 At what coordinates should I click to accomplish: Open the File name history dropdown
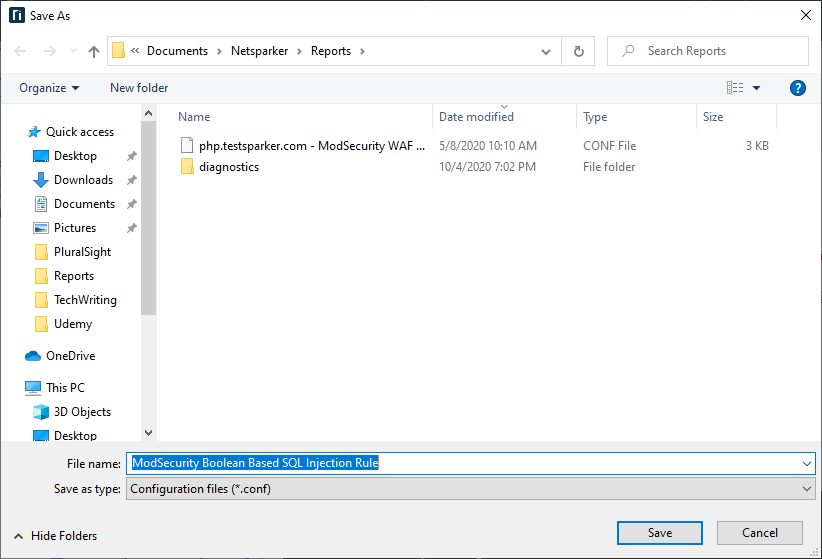point(807,463)
